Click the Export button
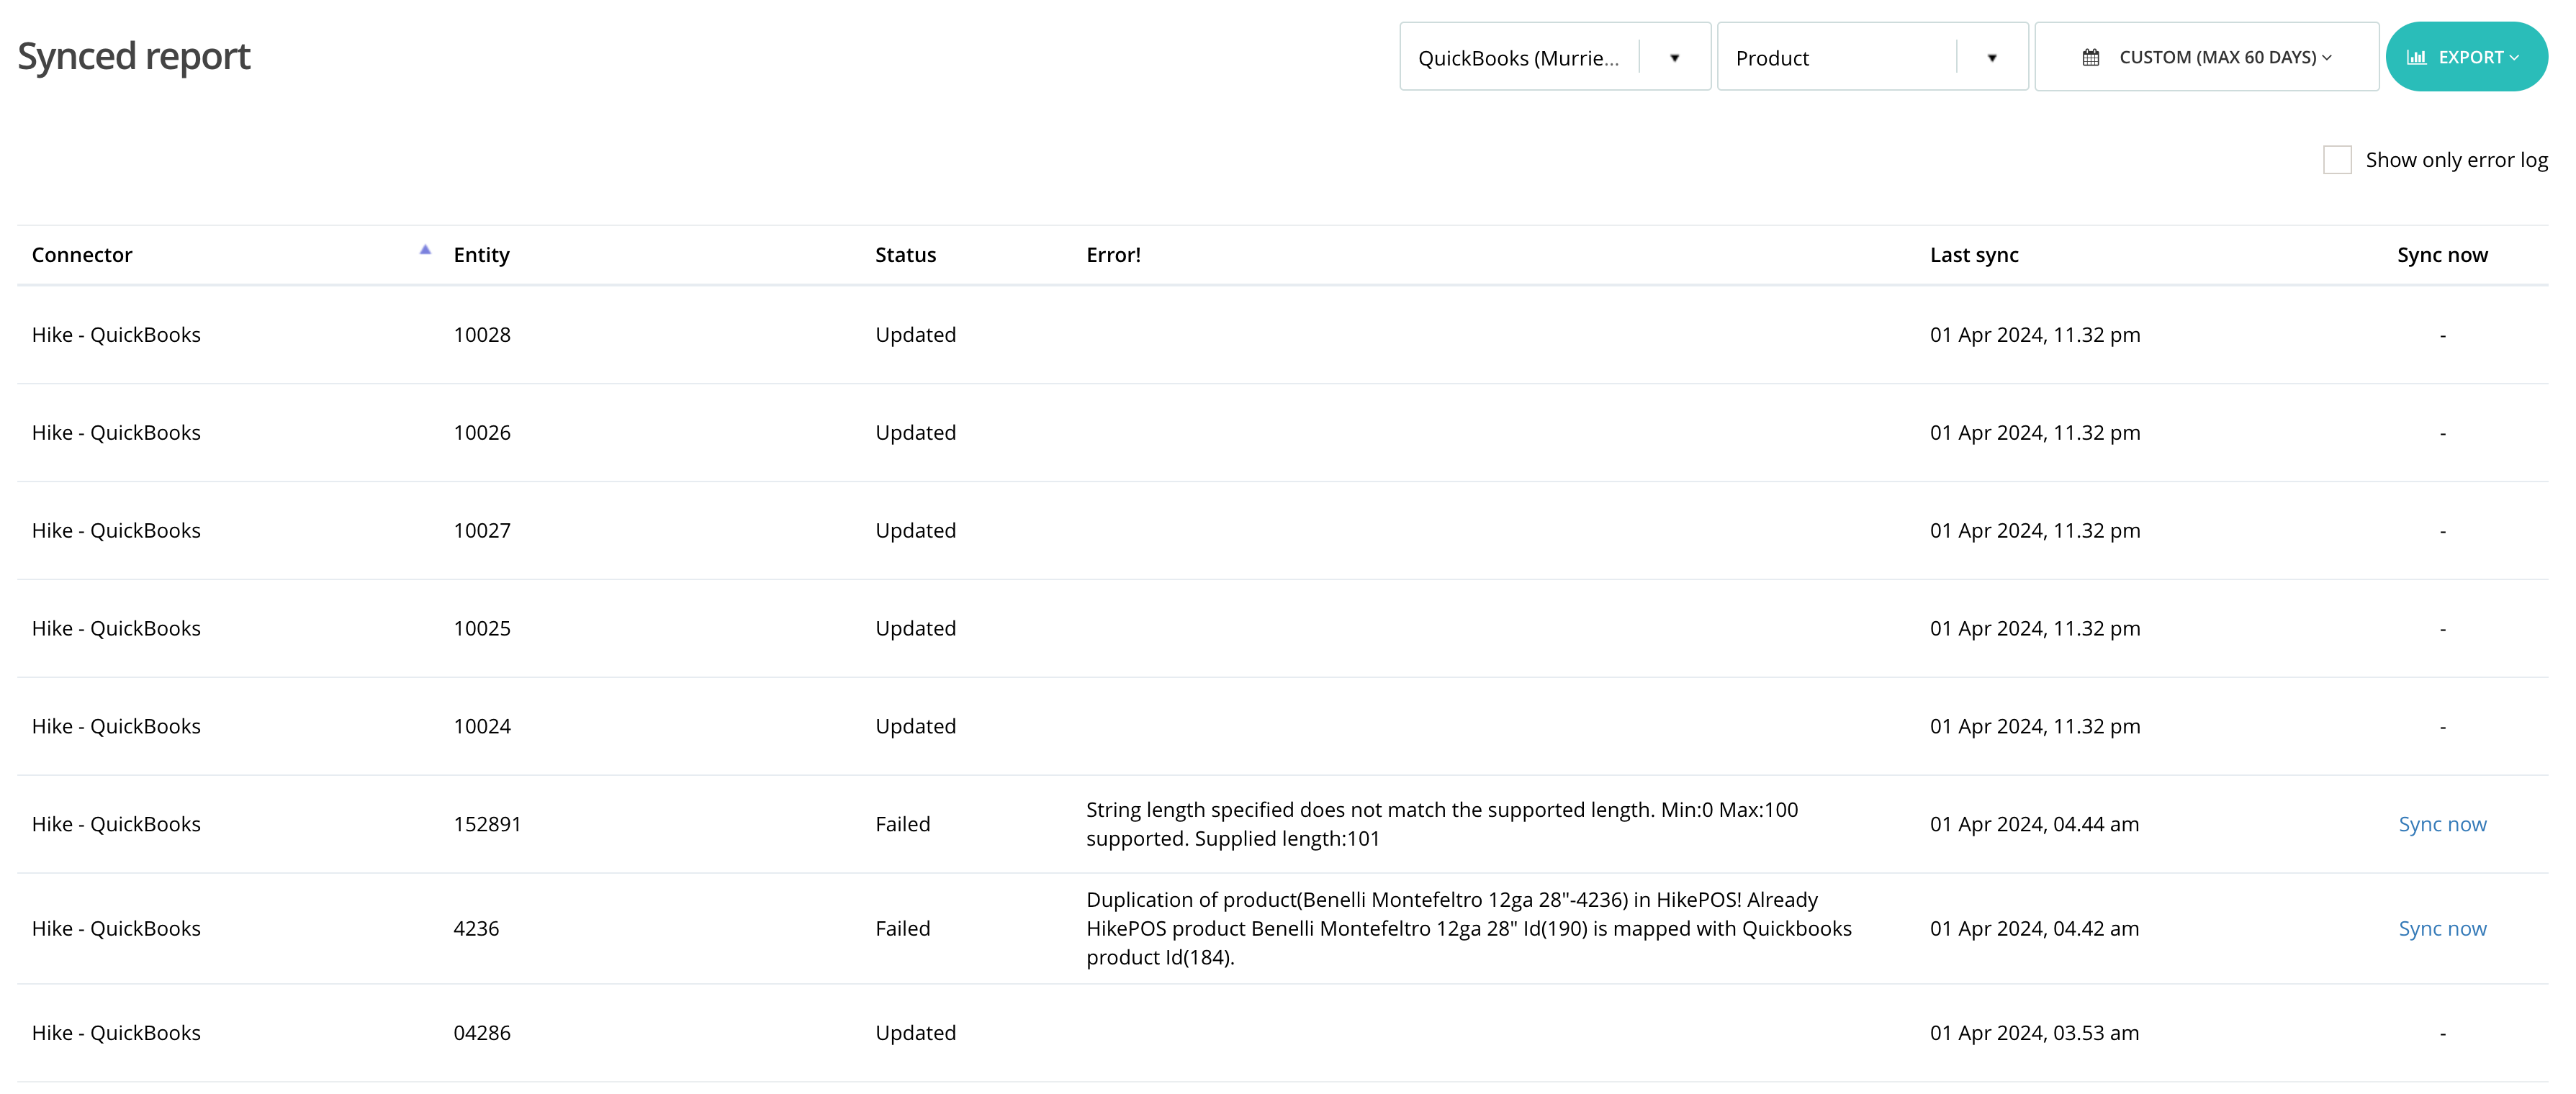Screen dimensions: 2576x1094 coord(2466,57)
